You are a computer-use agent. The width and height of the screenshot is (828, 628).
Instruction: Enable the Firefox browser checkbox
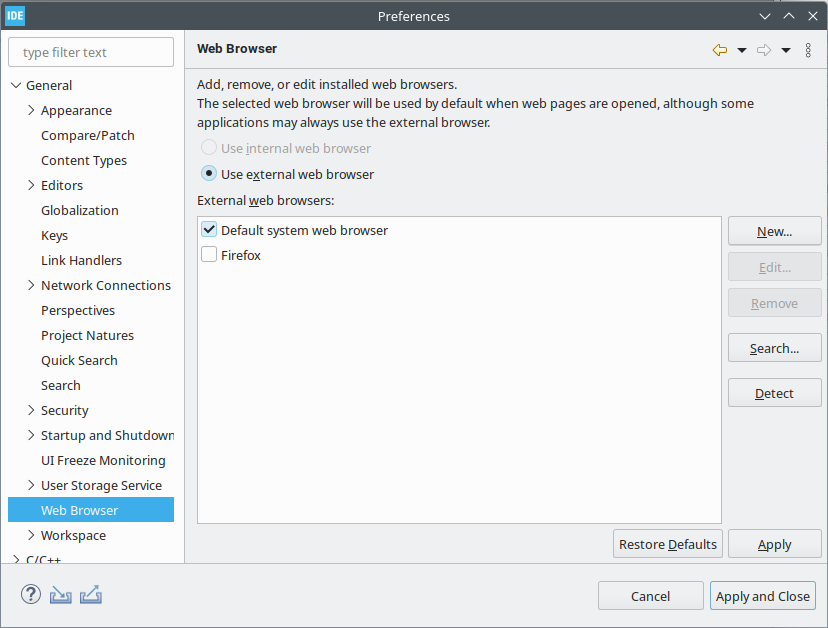(208, 254)
